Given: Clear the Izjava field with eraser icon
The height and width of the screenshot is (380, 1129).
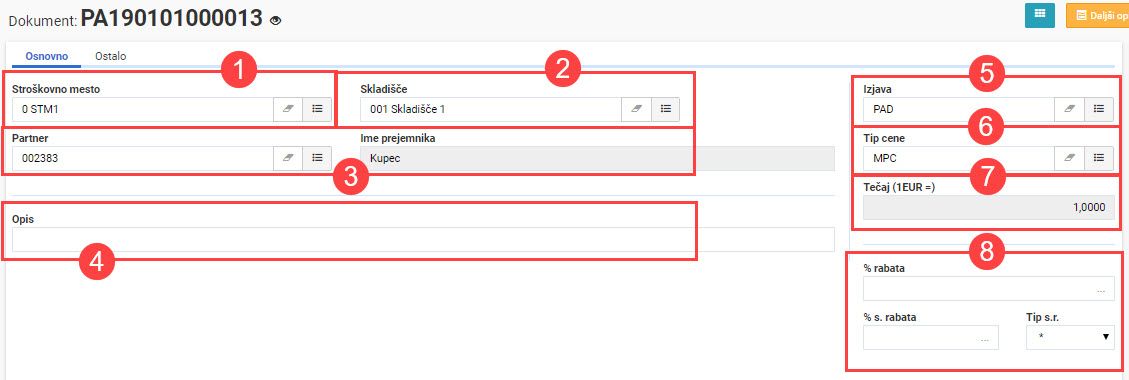Looking at the screenshot, I should click(x=1069, y=109).
